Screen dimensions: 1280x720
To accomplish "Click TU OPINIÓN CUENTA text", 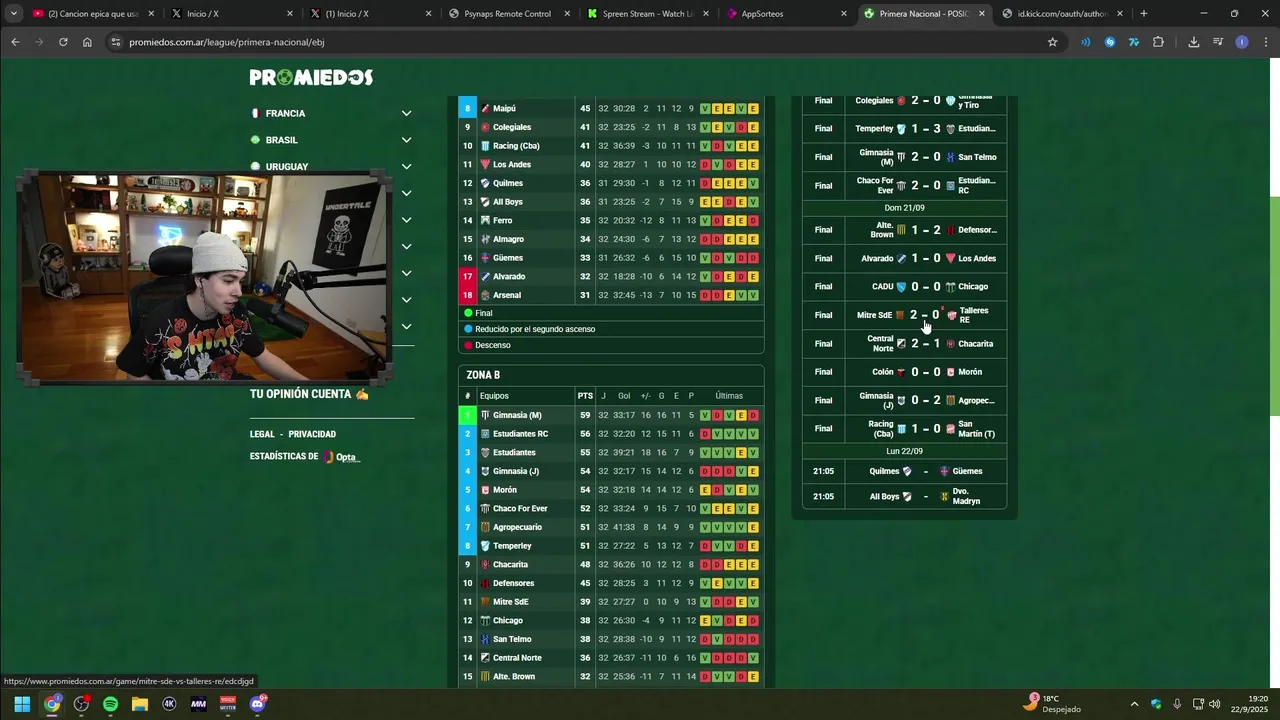I will 309,394.
